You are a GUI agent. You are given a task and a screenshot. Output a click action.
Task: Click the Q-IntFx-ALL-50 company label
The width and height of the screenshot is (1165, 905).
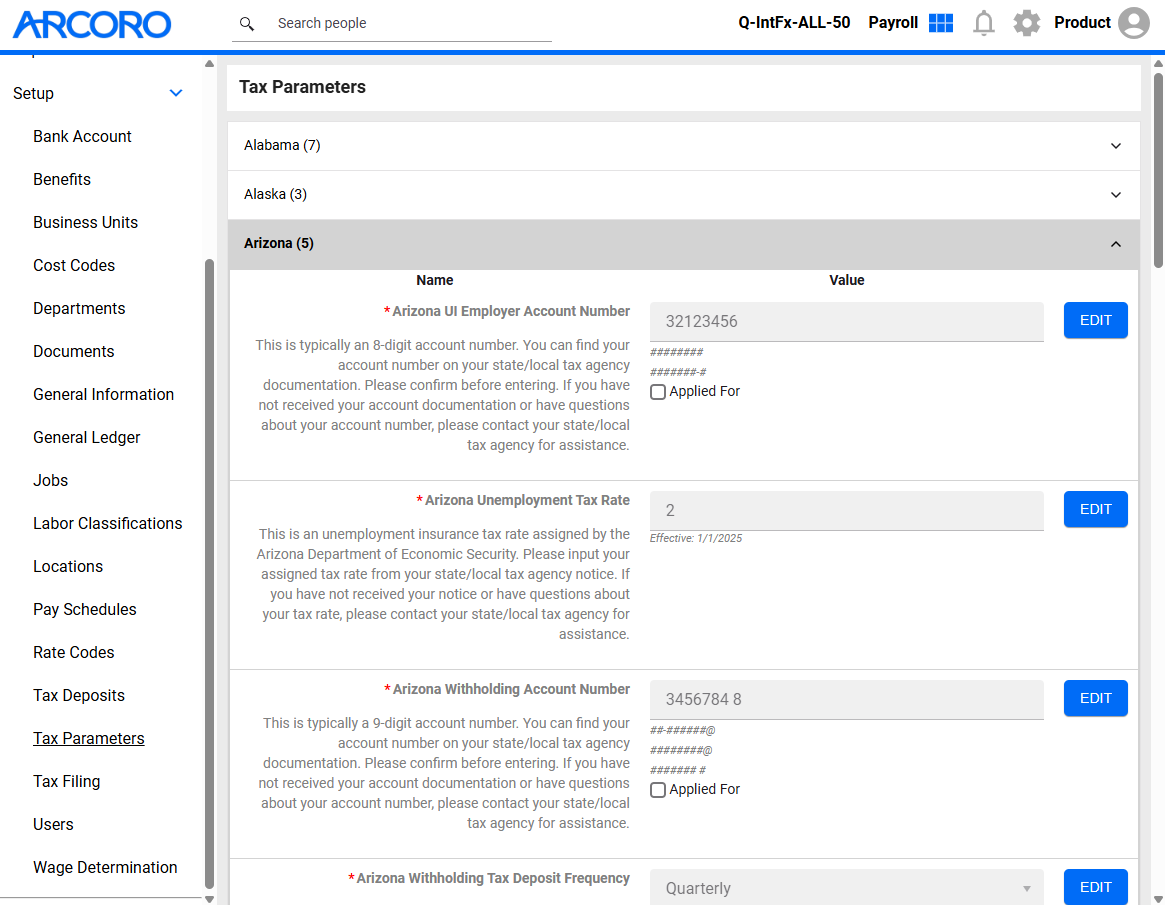(x=794, y=23)
